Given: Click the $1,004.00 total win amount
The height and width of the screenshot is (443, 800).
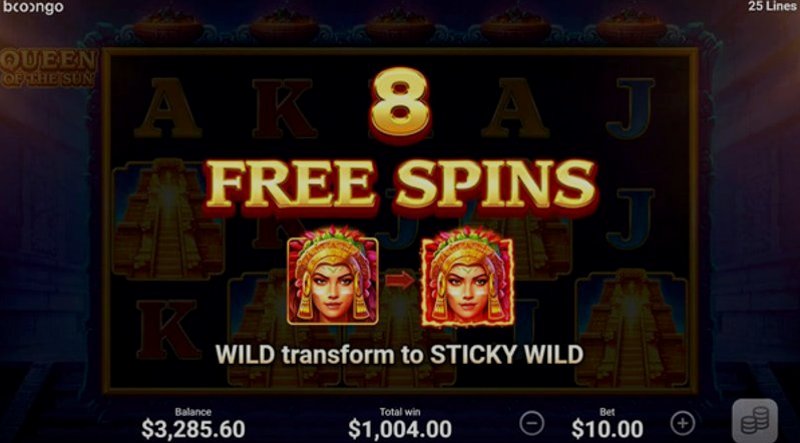Looking at the screenshot, I should pos(400,429).
